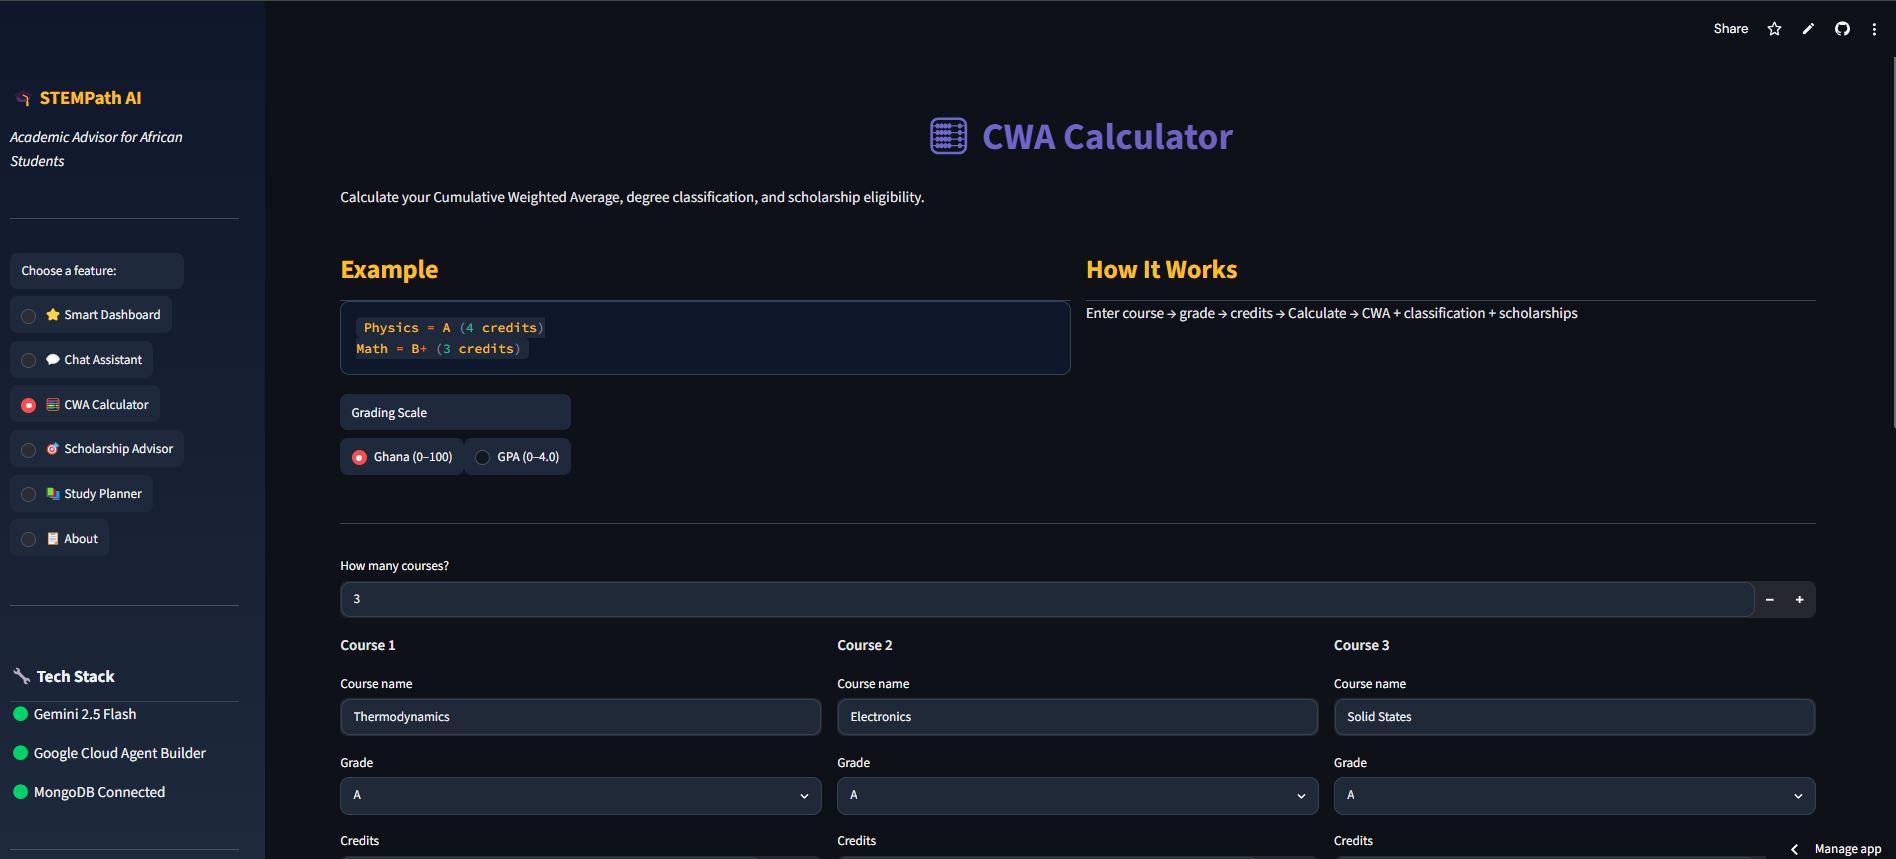Select the Chat Assistant feature
The width and height of the screenshot is (1896, 859).
(82, 360)
